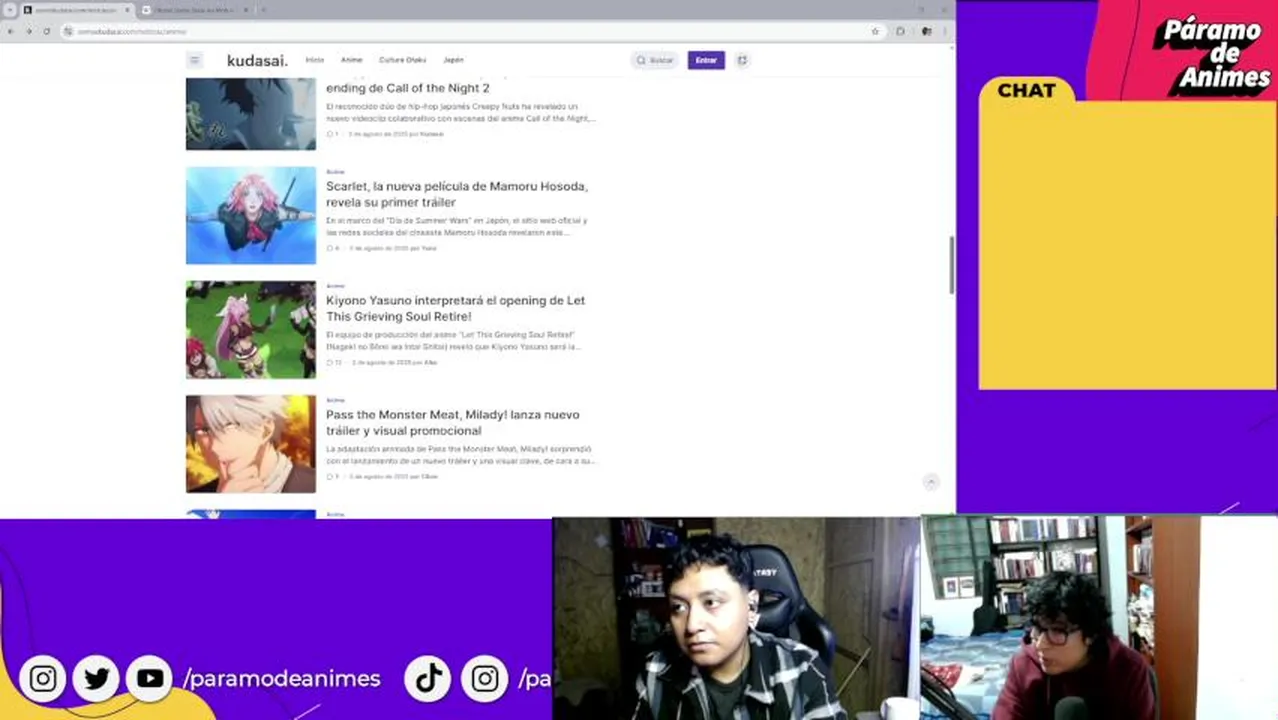1278x720 pixels.
Task: Click the Buscar search field
Action: [x=655, y=60]
